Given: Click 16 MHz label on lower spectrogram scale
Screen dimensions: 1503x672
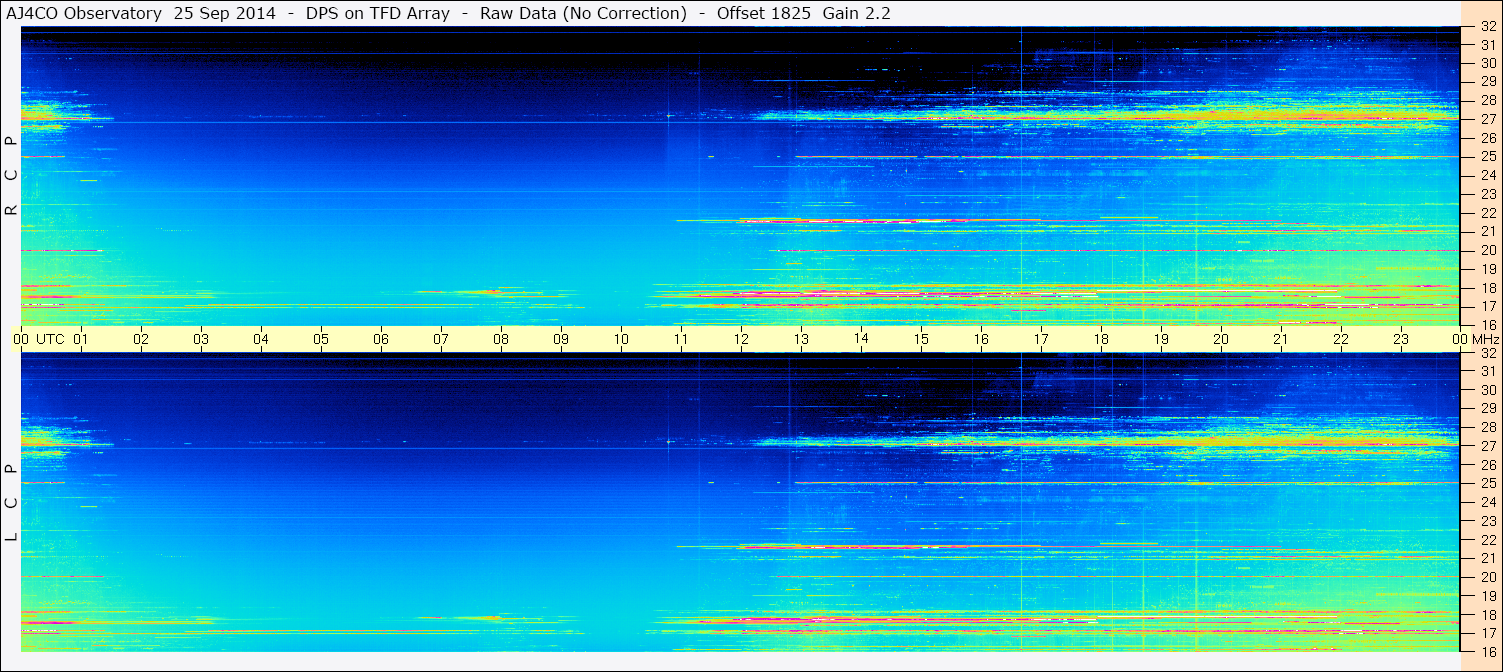Looking at the screenshot, I should pyautogui.click(x=1487, y=652).
